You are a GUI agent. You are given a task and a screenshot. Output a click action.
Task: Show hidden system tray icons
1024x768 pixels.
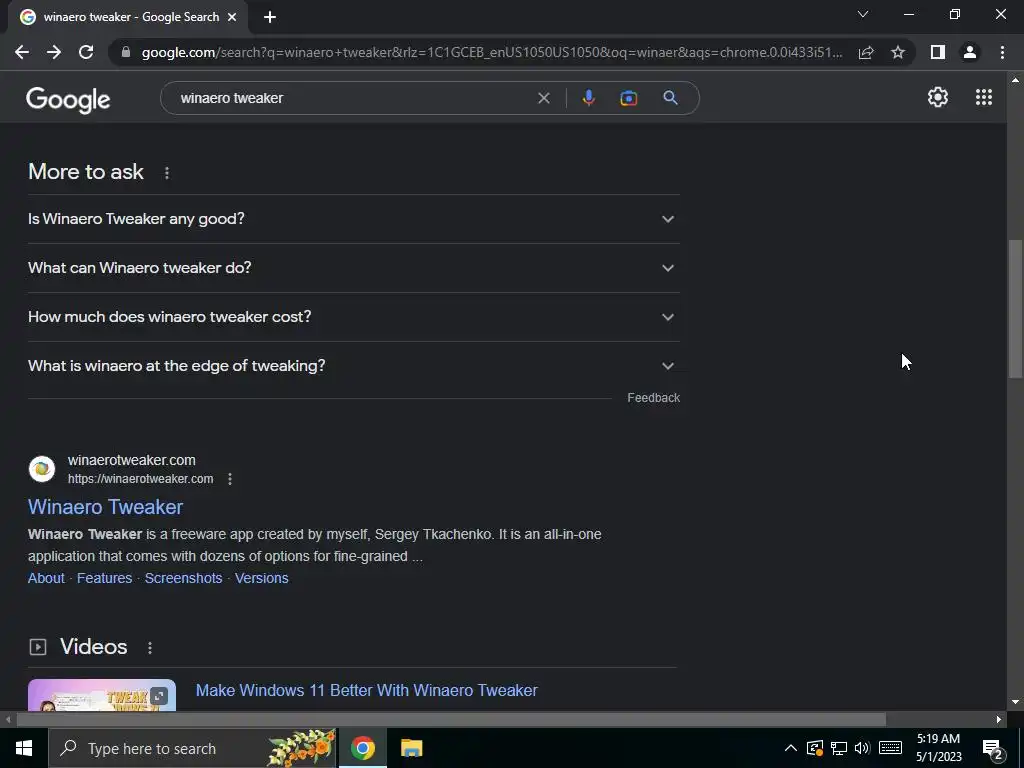point(790,748)
